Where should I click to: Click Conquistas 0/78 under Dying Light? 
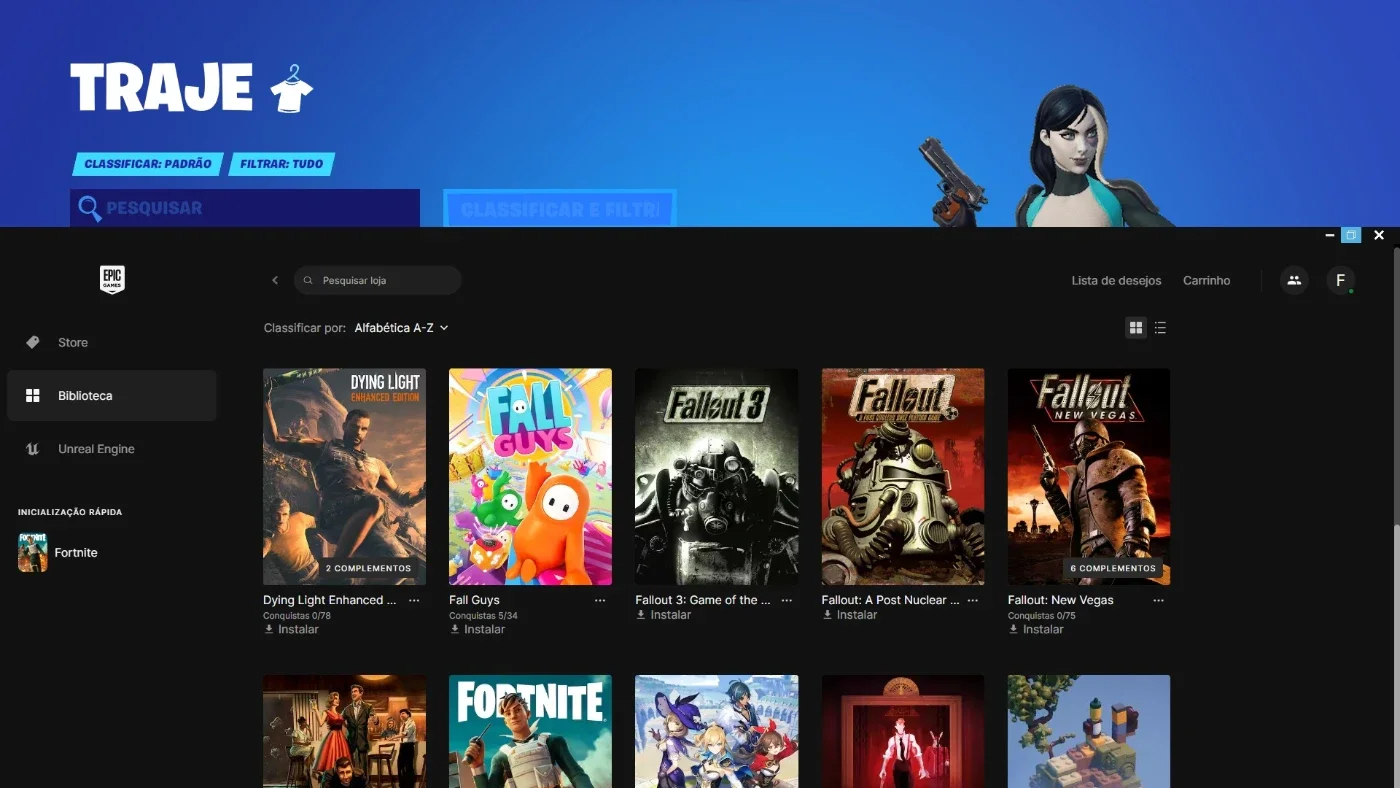(x=297, y=616)
